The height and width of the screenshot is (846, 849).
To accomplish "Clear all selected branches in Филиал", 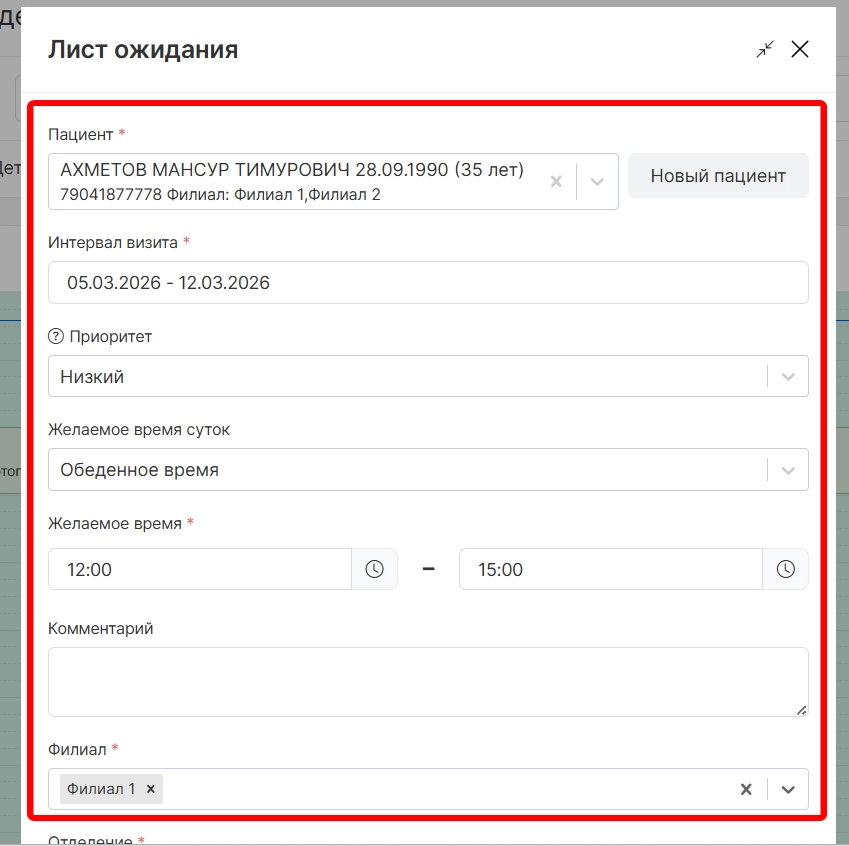I will [x=746, y=789].
